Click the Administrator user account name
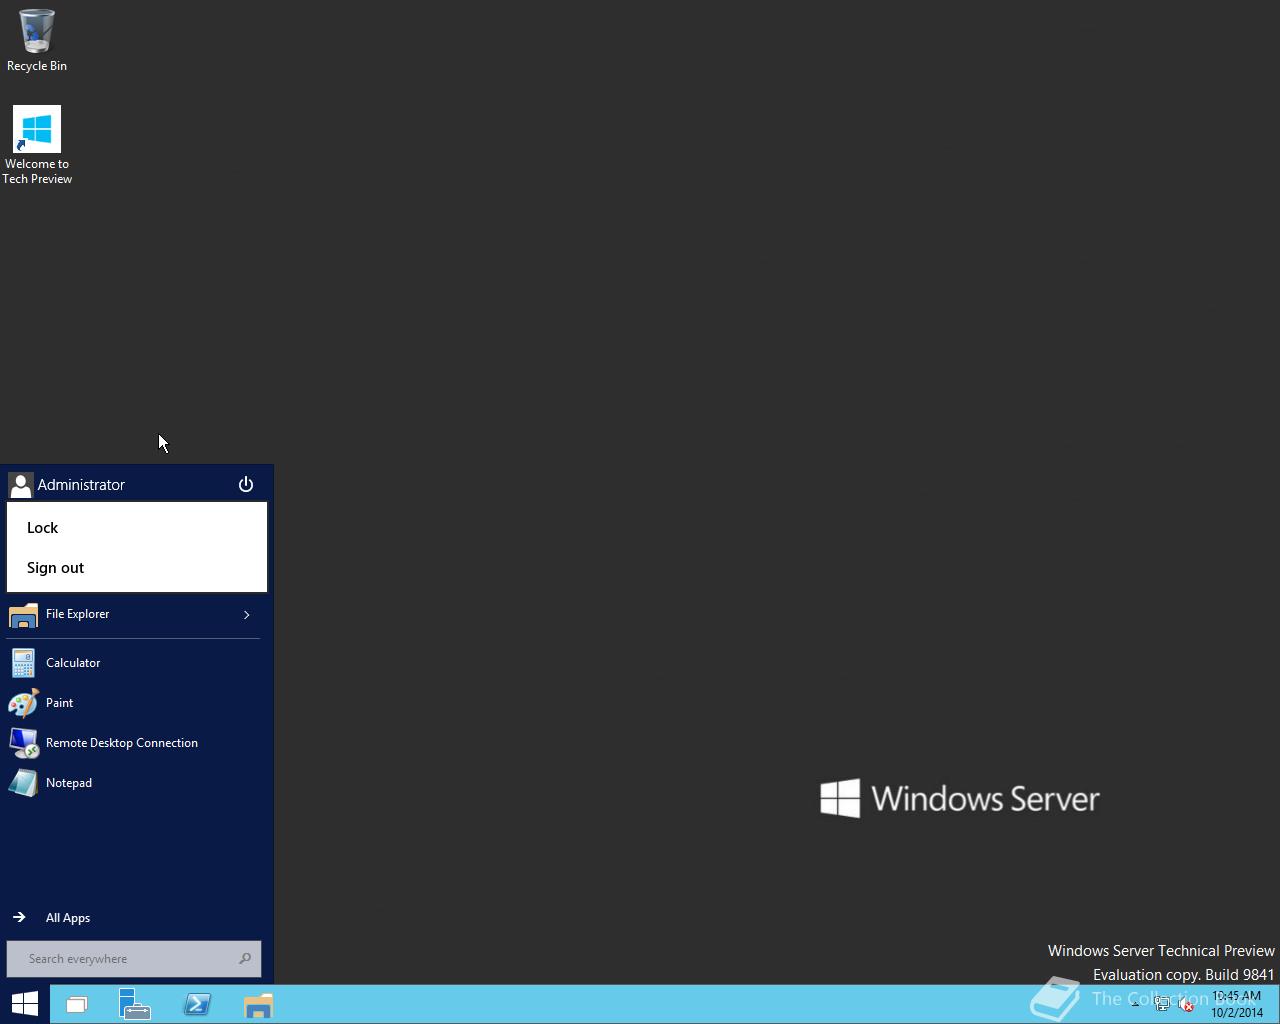Screen dimensions: 1280x1024 (x=81, y=484)
